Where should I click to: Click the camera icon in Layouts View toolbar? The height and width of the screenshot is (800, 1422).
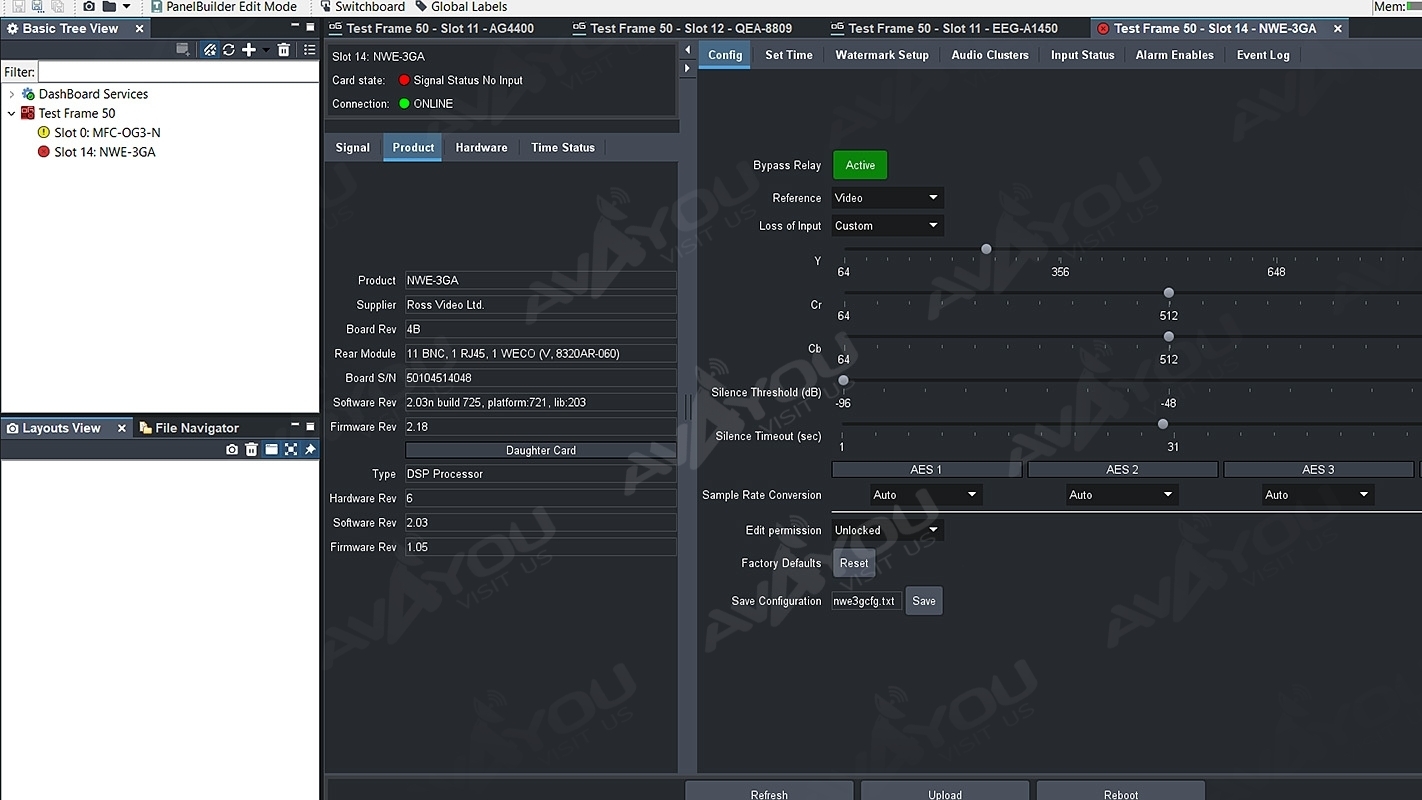click(232, 450)
